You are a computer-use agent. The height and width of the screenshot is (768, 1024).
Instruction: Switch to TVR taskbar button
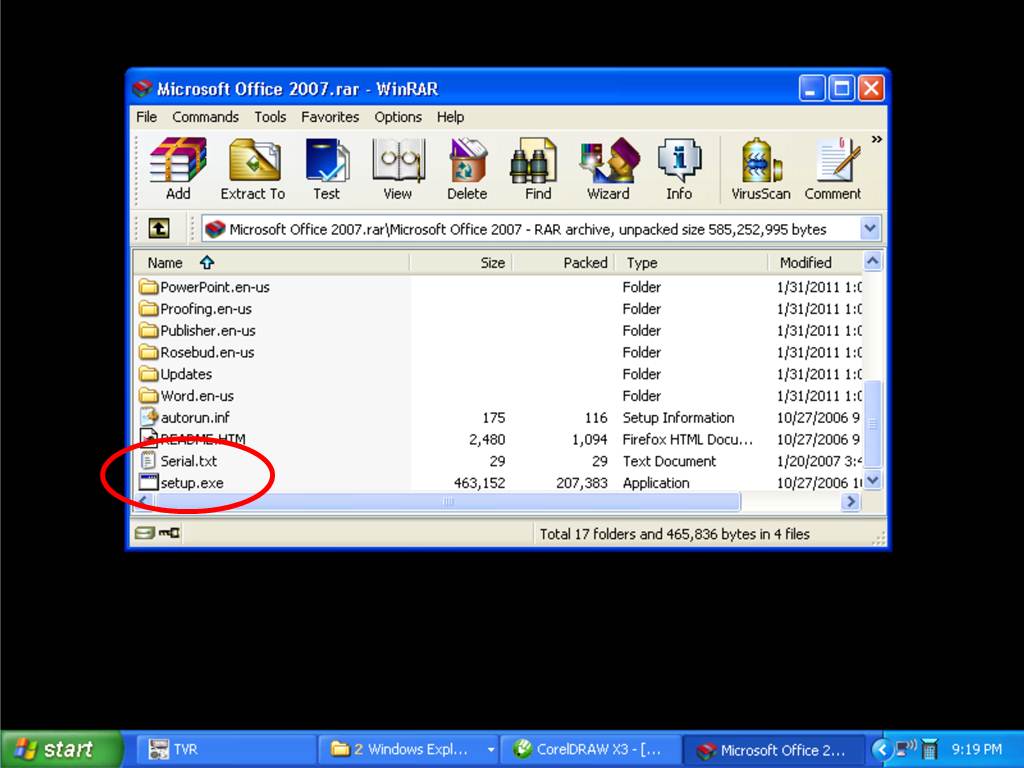pyautogui.click(x=226, y=749)
